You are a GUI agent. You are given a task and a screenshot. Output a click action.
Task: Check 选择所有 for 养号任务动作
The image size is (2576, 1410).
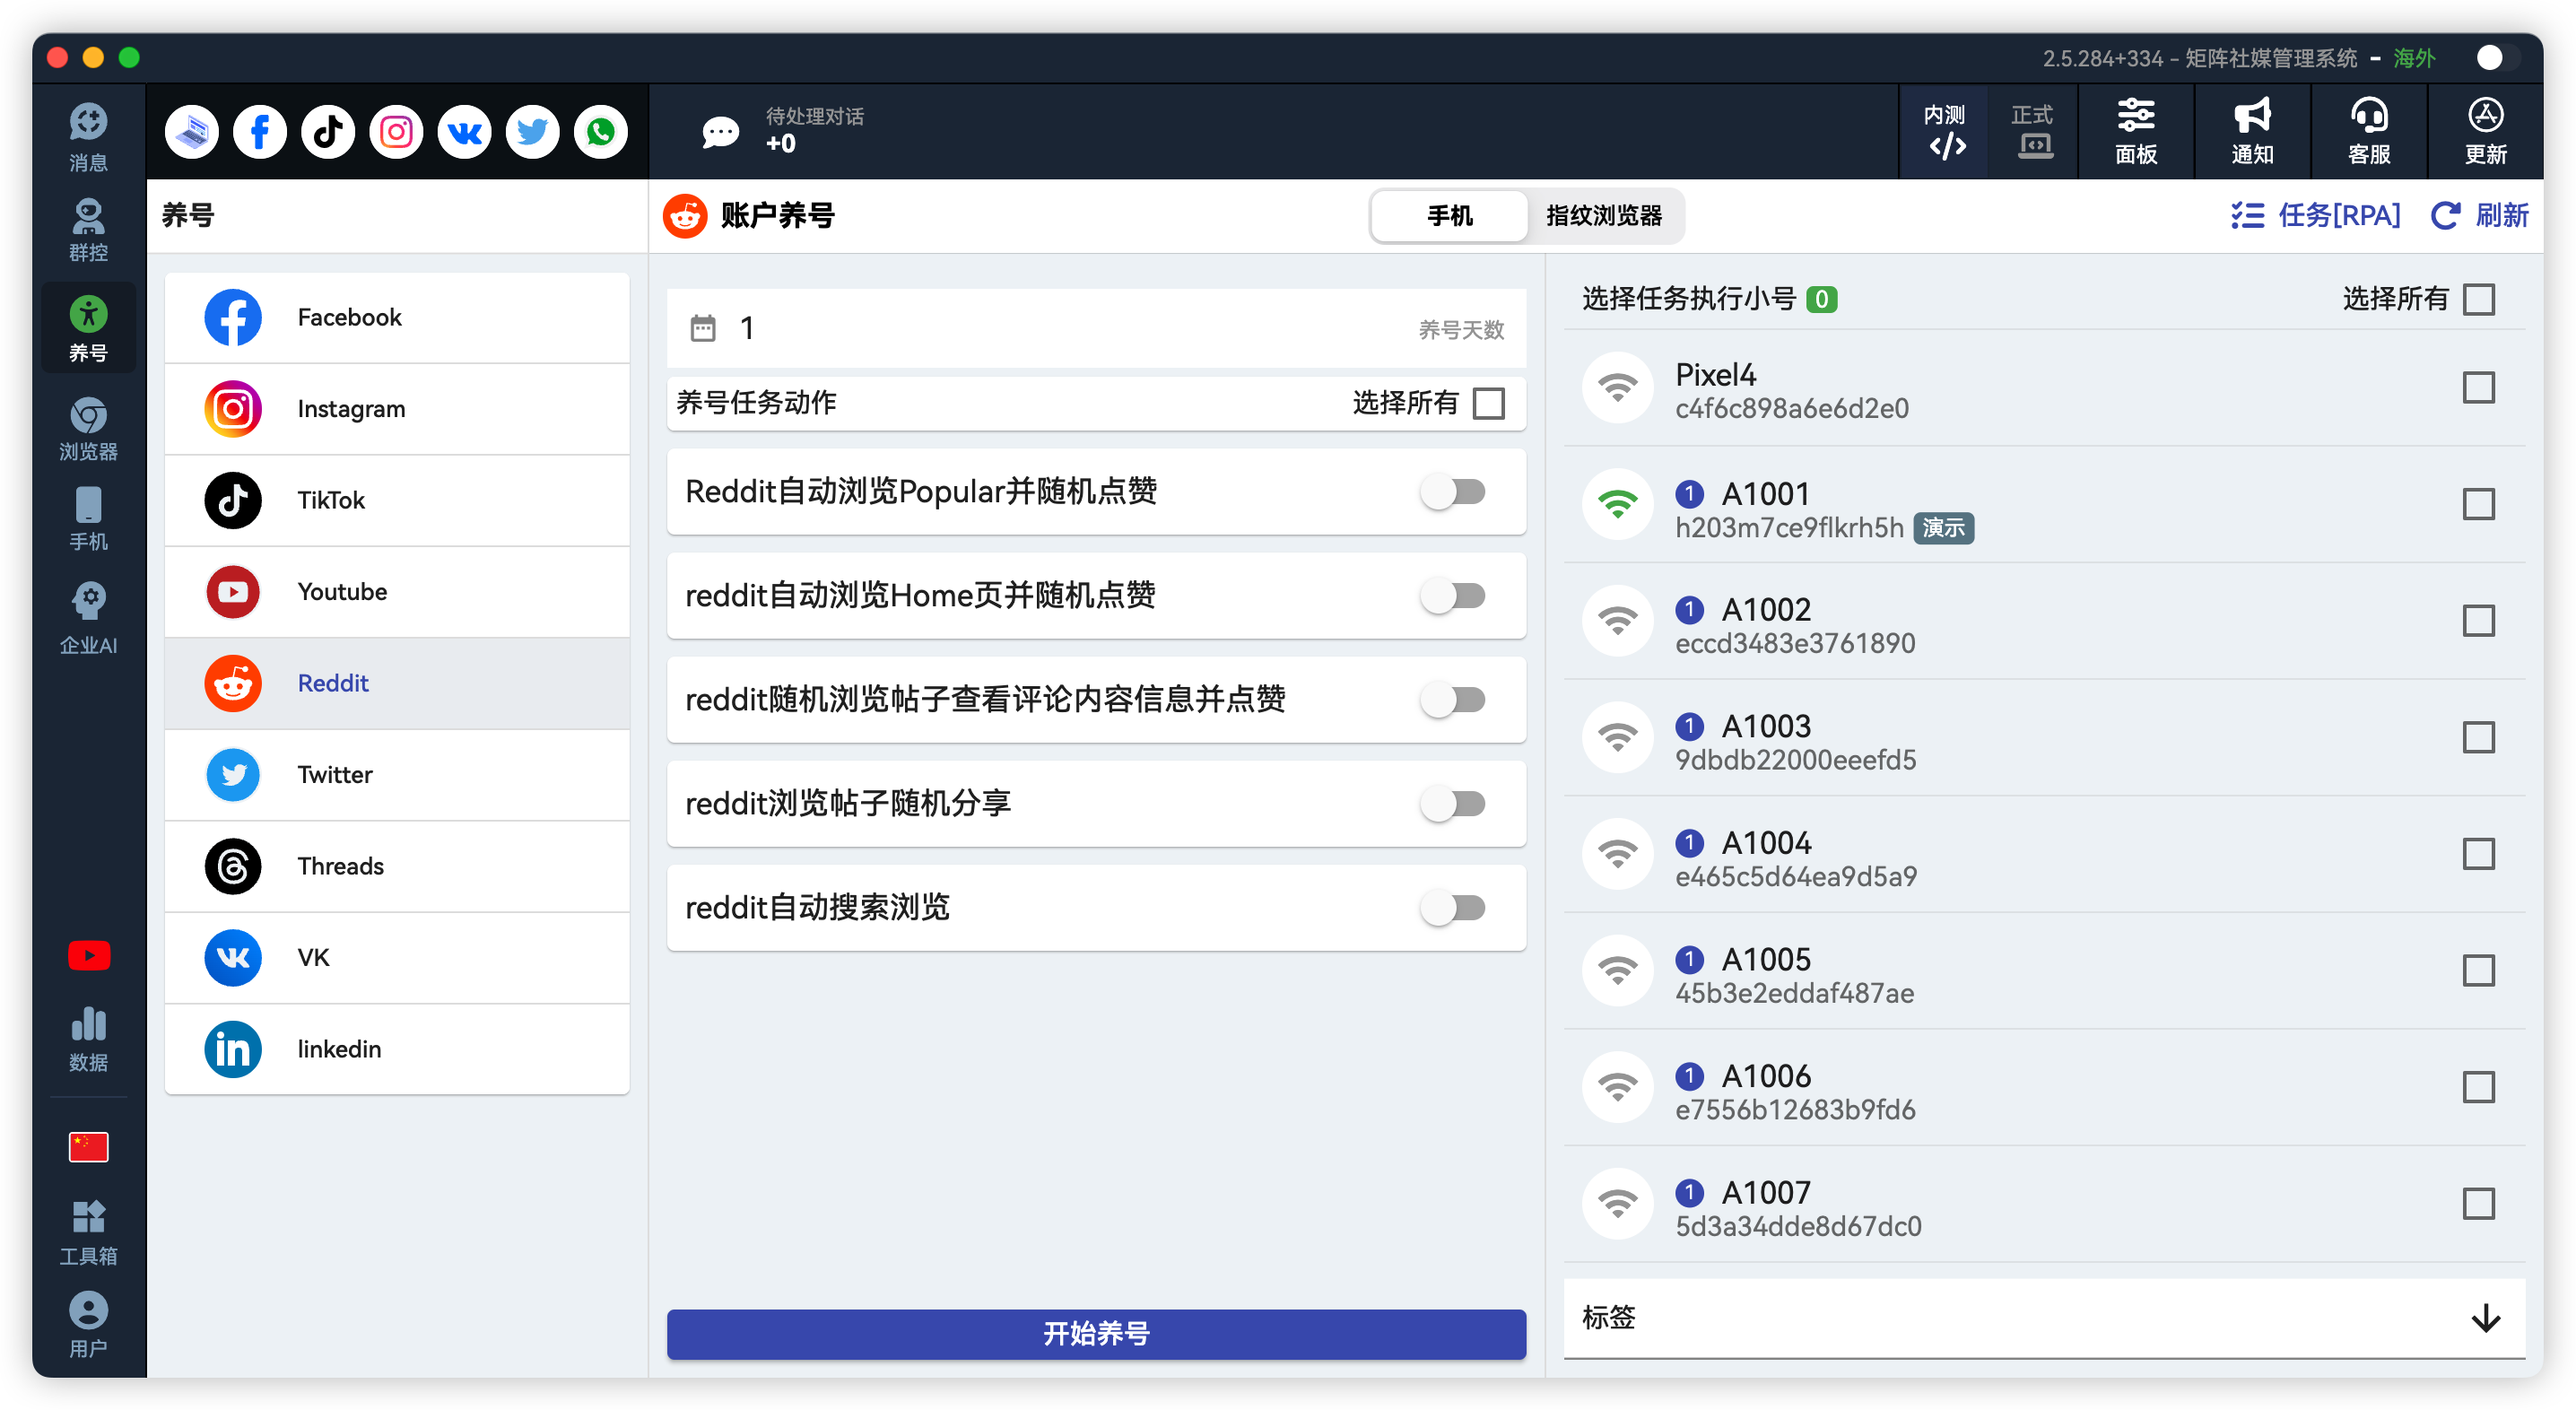point(1489,403)
